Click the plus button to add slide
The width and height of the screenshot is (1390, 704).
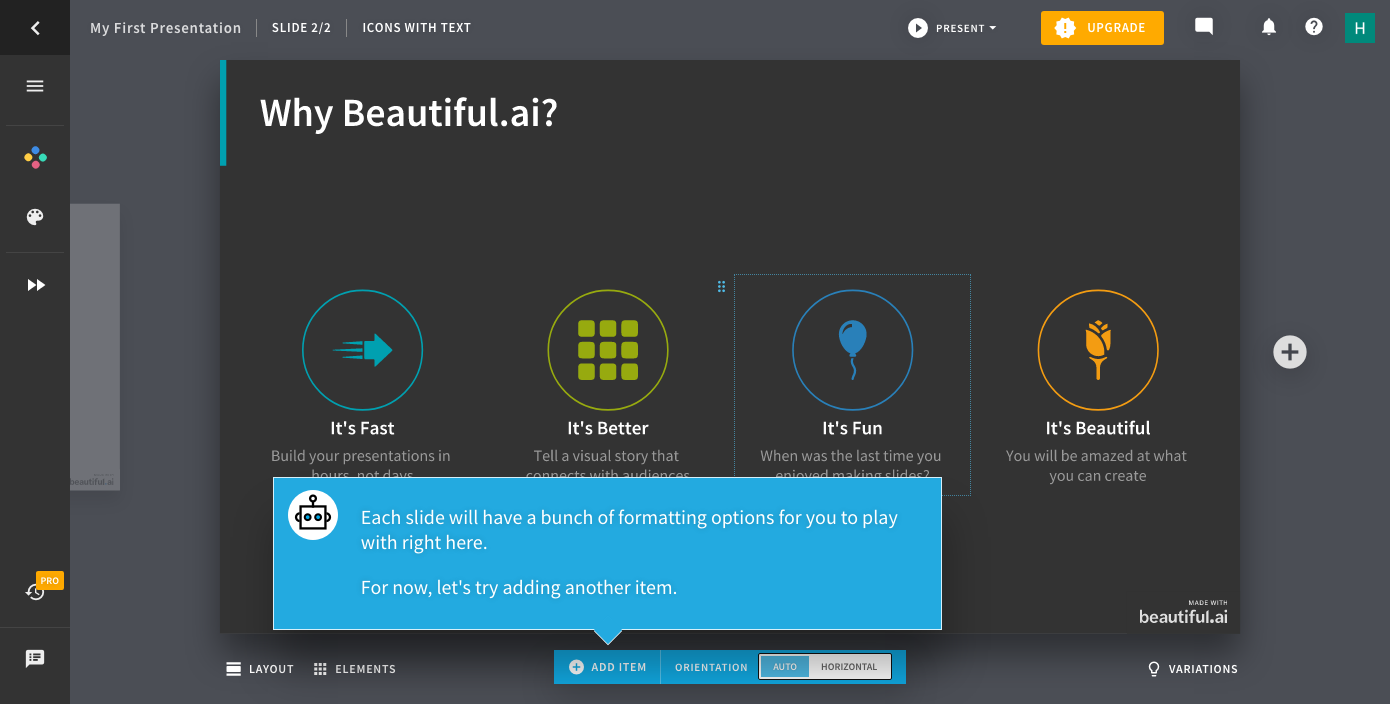(1290, 352)
